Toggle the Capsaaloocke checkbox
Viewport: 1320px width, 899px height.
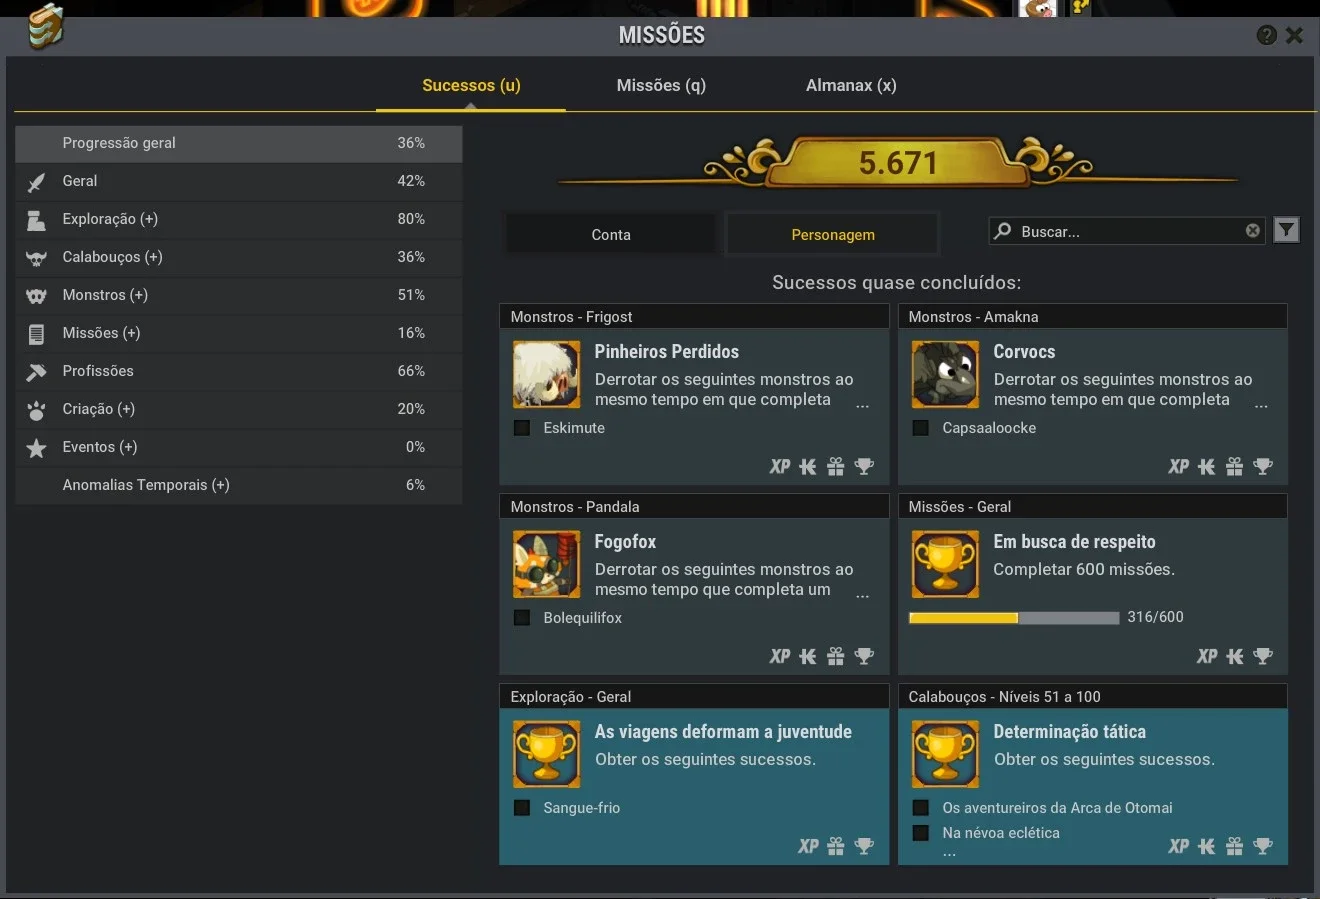coord(921,428)
